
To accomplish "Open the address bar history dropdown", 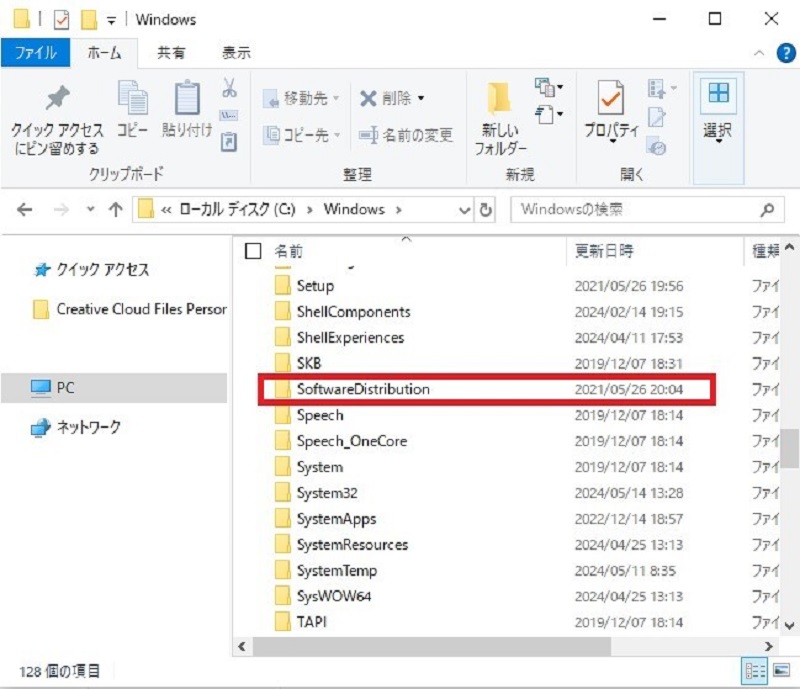I will [x=463, y=210].
